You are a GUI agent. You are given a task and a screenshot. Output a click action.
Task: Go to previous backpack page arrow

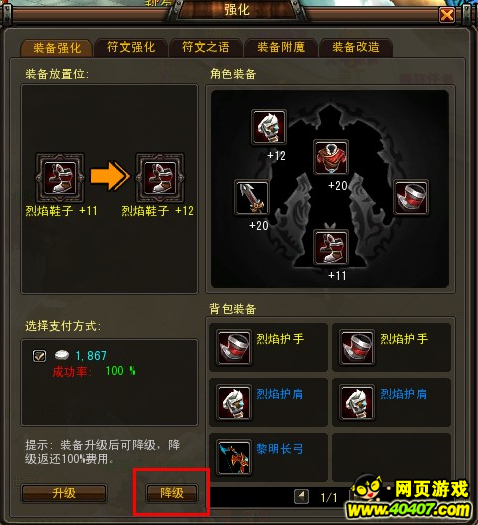(x=301, y=497)
